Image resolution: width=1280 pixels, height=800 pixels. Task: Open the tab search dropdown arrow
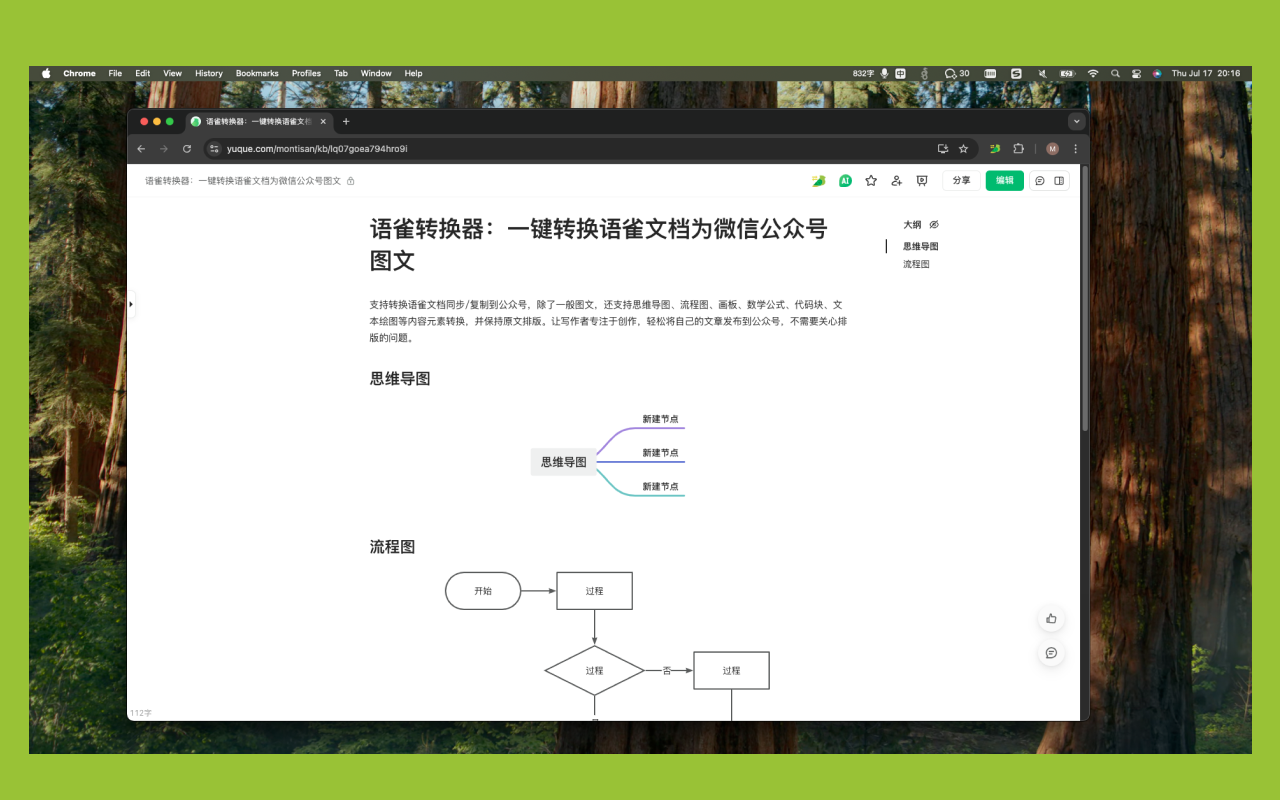click(1077, 121)
